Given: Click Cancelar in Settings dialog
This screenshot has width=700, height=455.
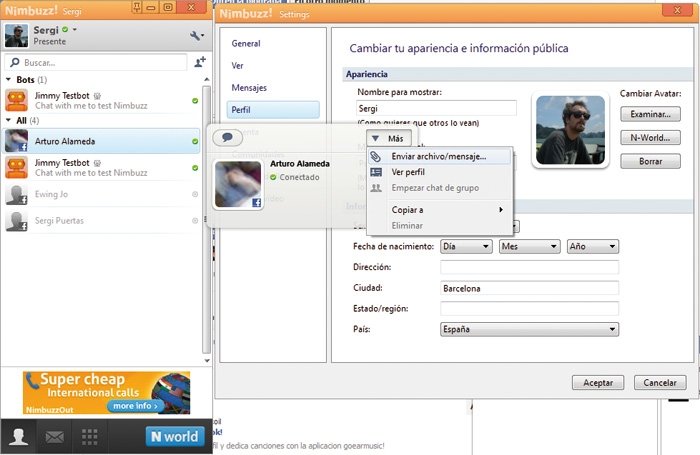Looking at the screenshot, I should point(660,383).
